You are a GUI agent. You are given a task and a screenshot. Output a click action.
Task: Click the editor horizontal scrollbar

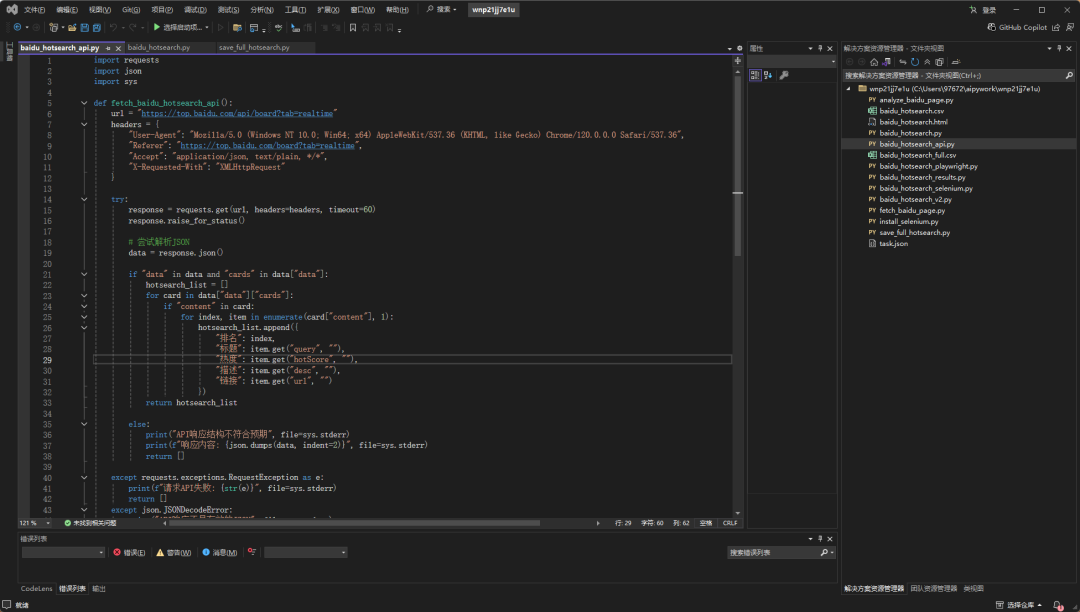point(355,523)
